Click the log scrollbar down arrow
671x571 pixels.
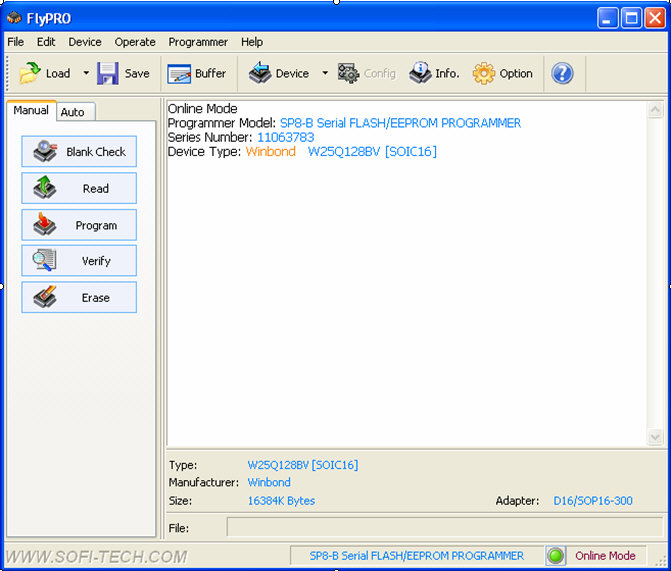coord(655,437)
